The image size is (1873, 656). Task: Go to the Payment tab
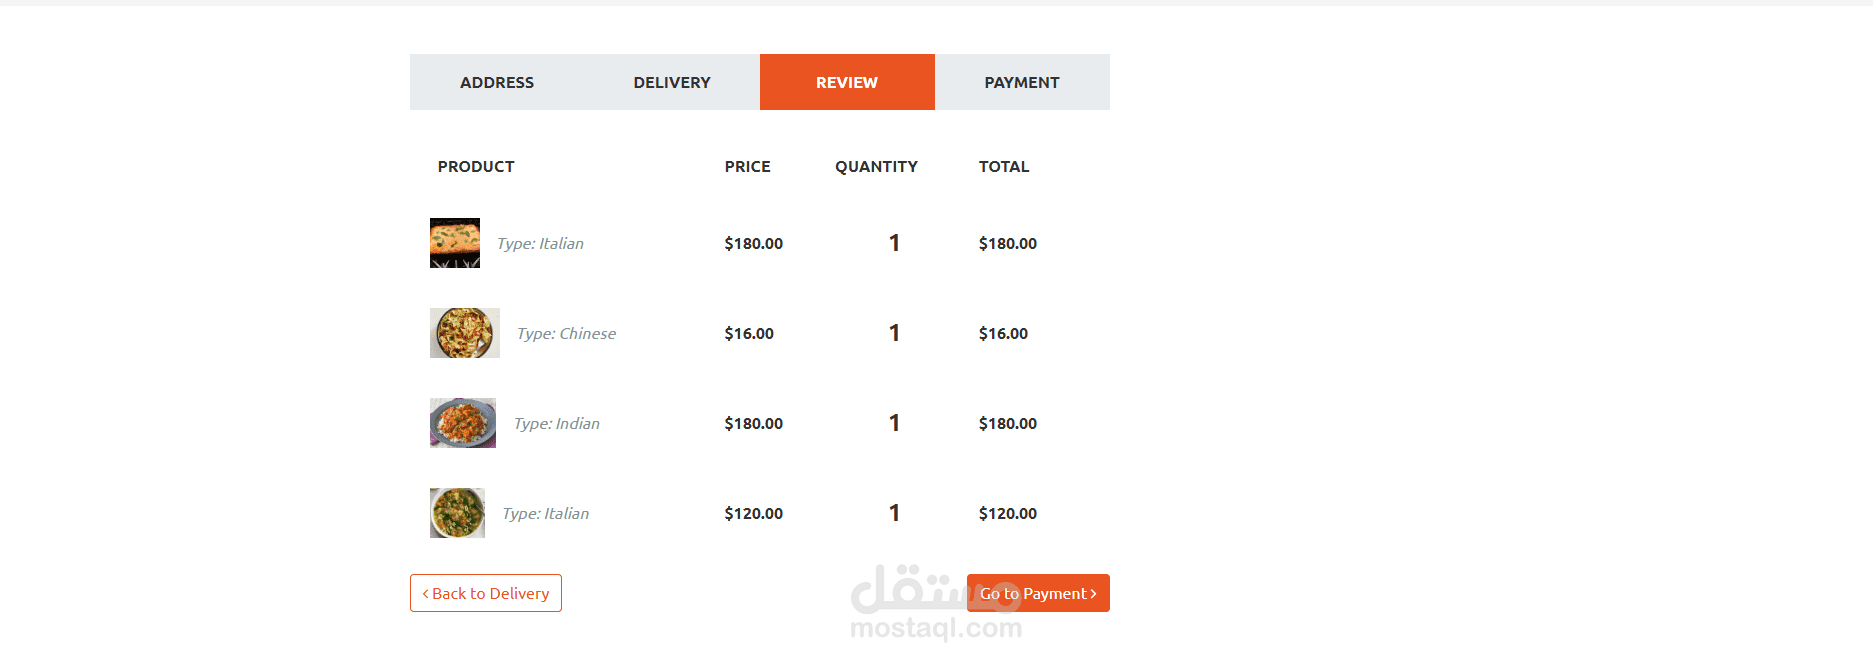pyautogui.click(x=1022, y=82)
